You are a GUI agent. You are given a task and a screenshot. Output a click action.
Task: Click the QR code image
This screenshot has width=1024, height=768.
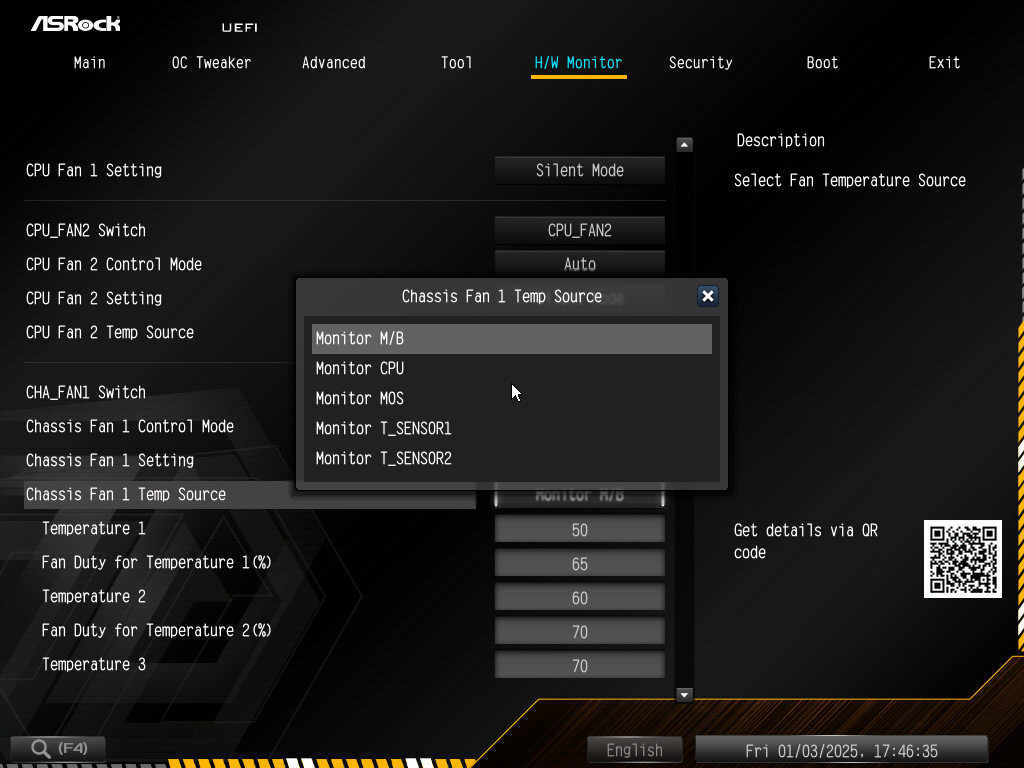point(962,559)
